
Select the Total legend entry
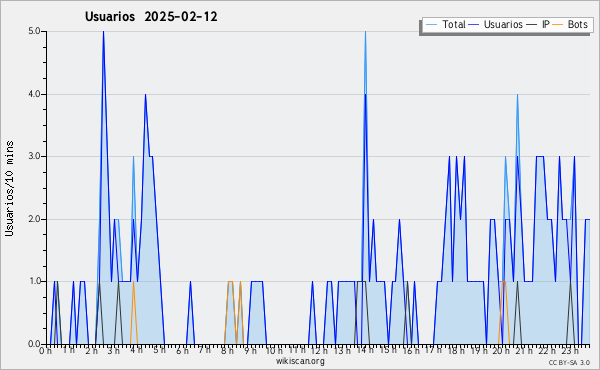tap(445, 25)
